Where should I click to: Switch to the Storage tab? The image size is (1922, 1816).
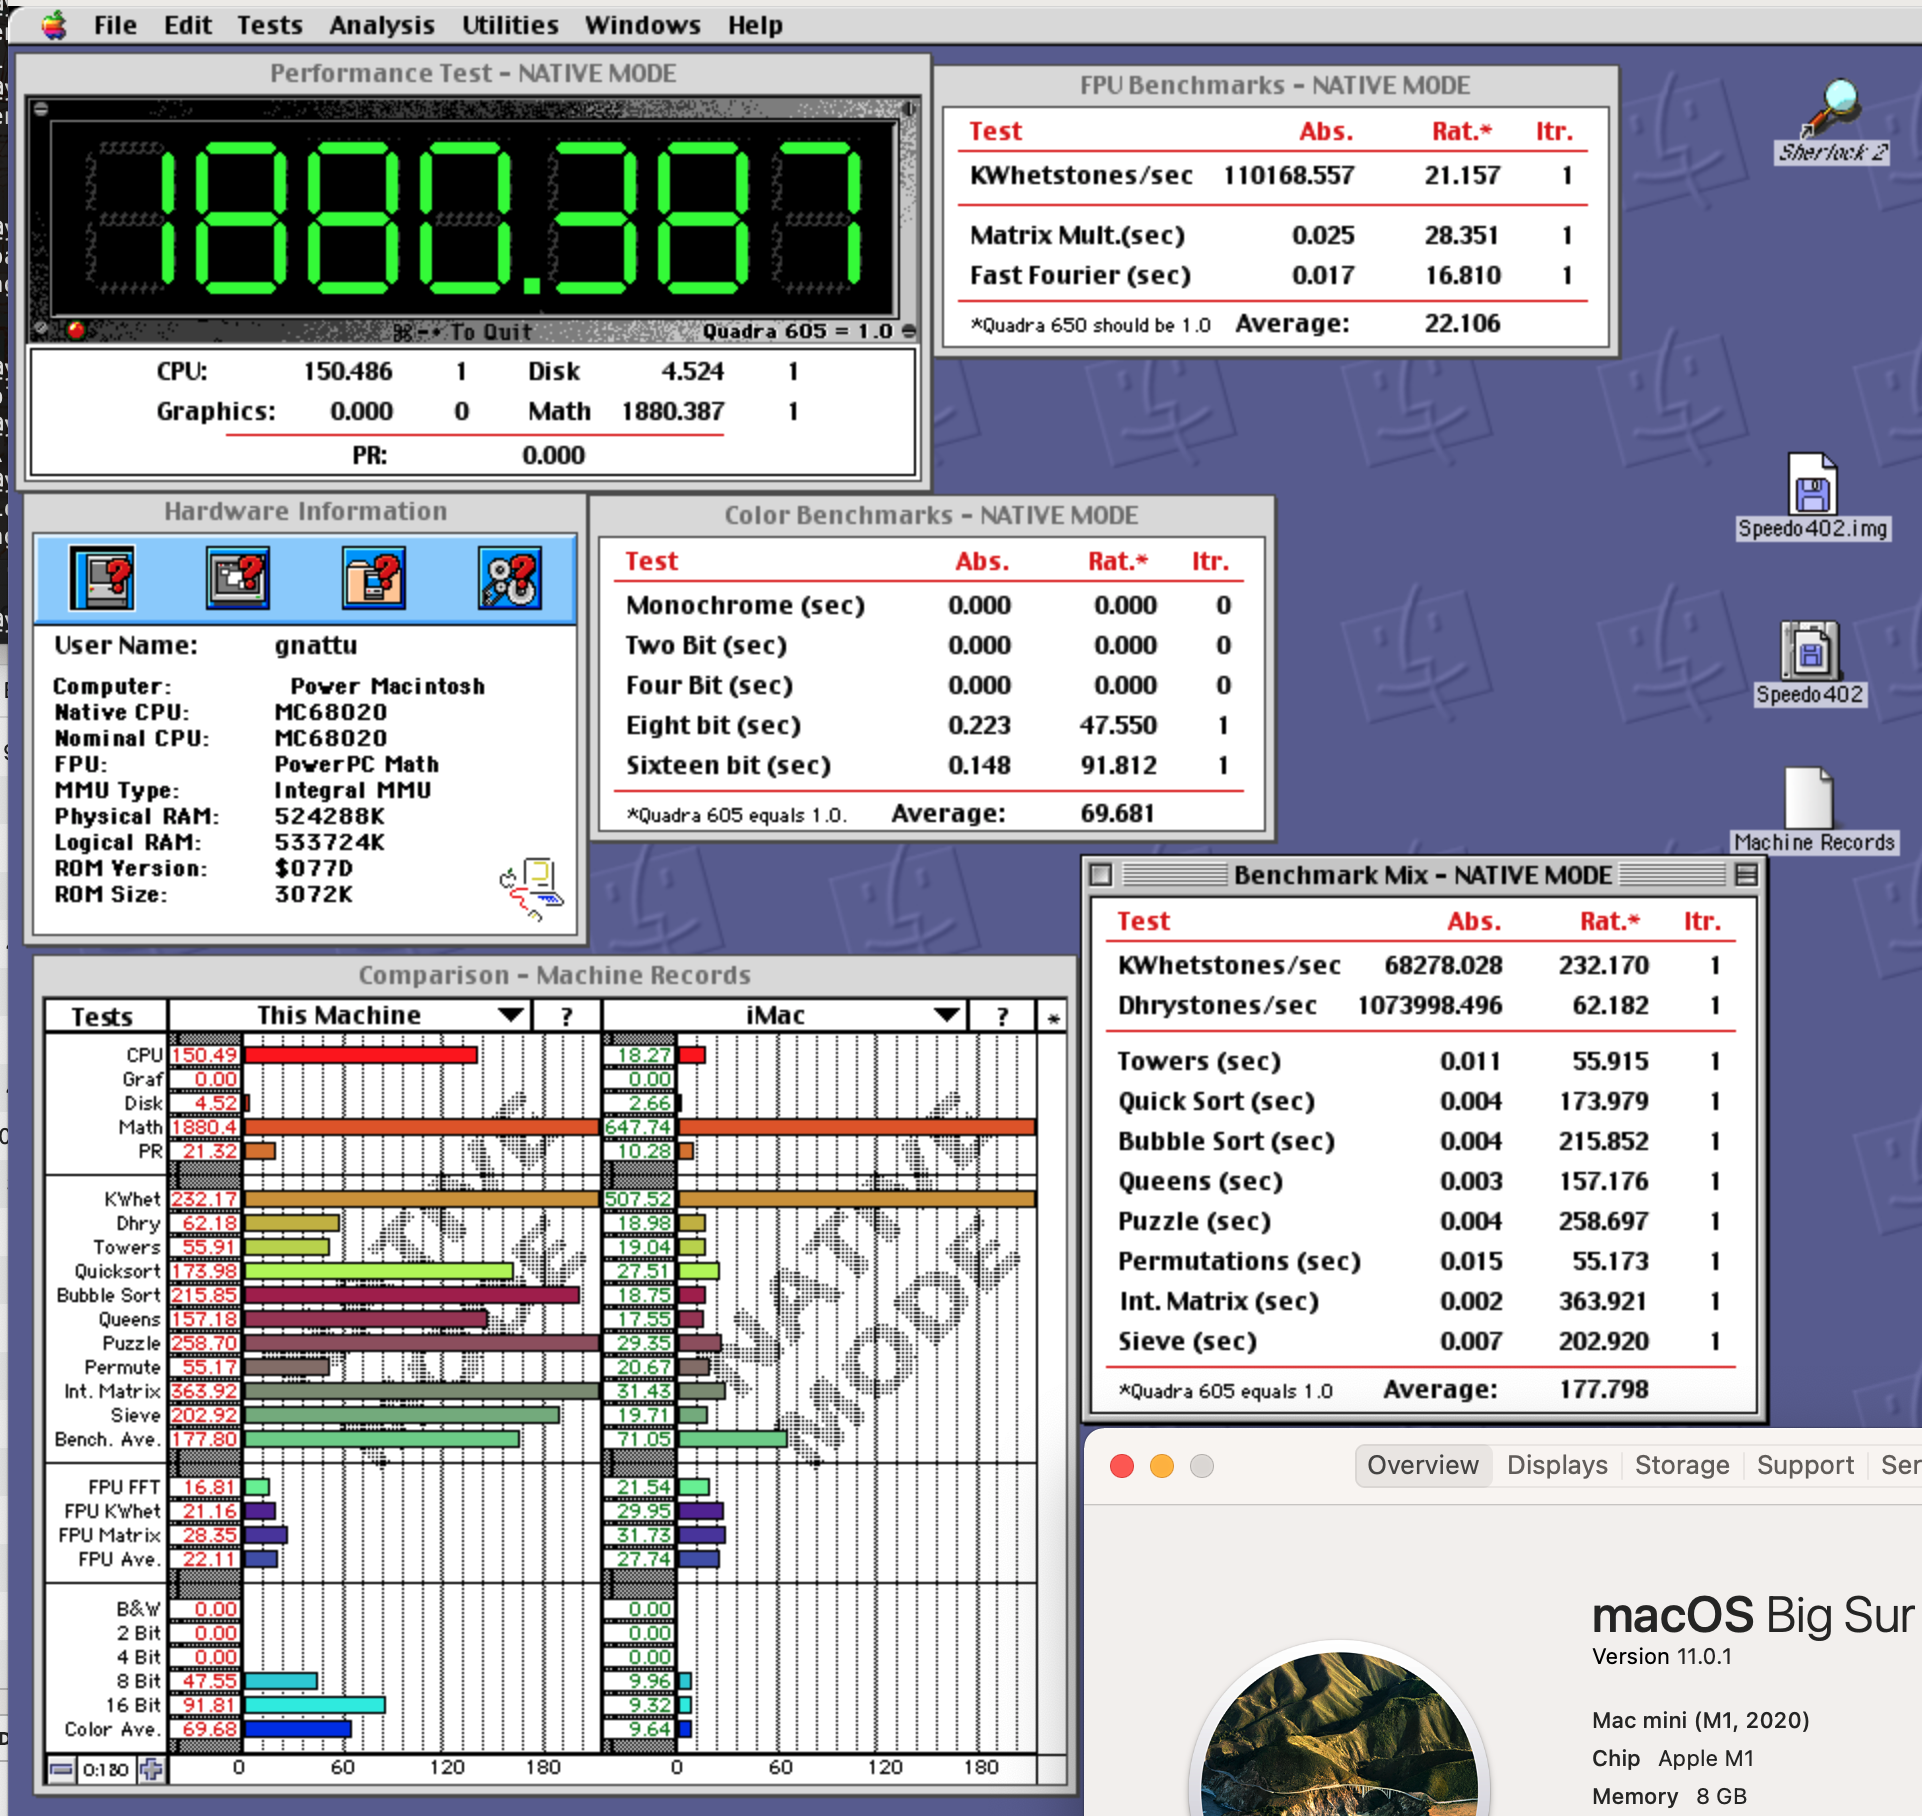1681,1465
